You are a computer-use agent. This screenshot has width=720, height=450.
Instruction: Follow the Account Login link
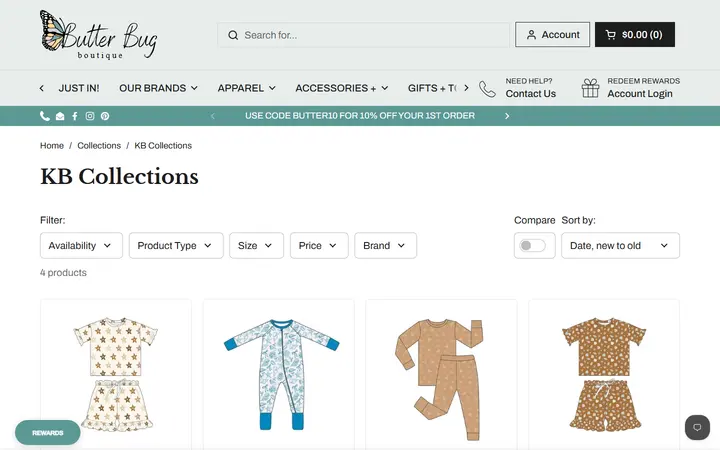coord(640,94)
